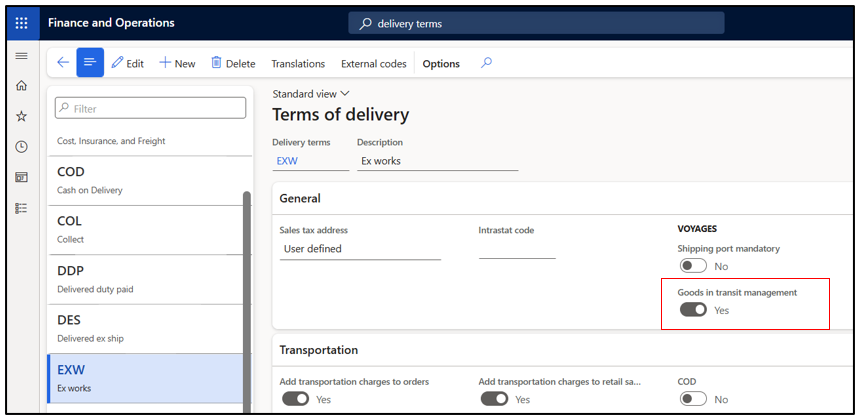Open Translations
This screenshot has height=415, width=856.
(x=298, y=64)
